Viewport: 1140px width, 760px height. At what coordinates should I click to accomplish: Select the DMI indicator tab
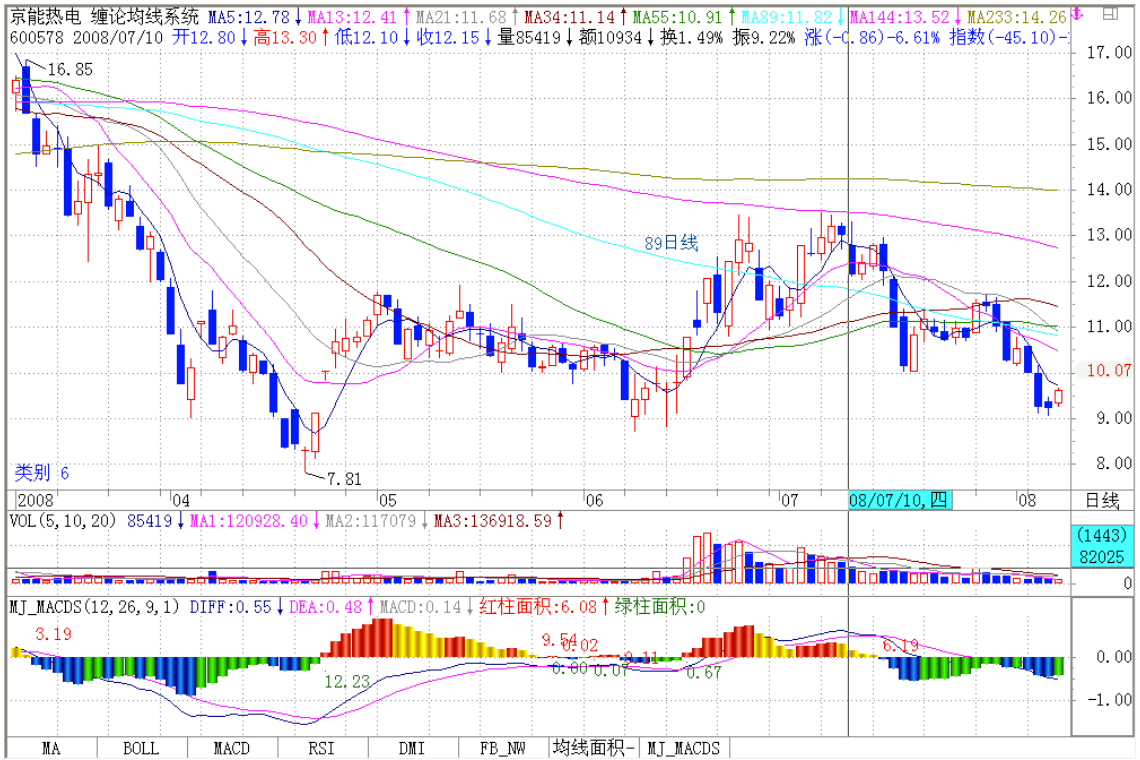(x=412, y=748)
